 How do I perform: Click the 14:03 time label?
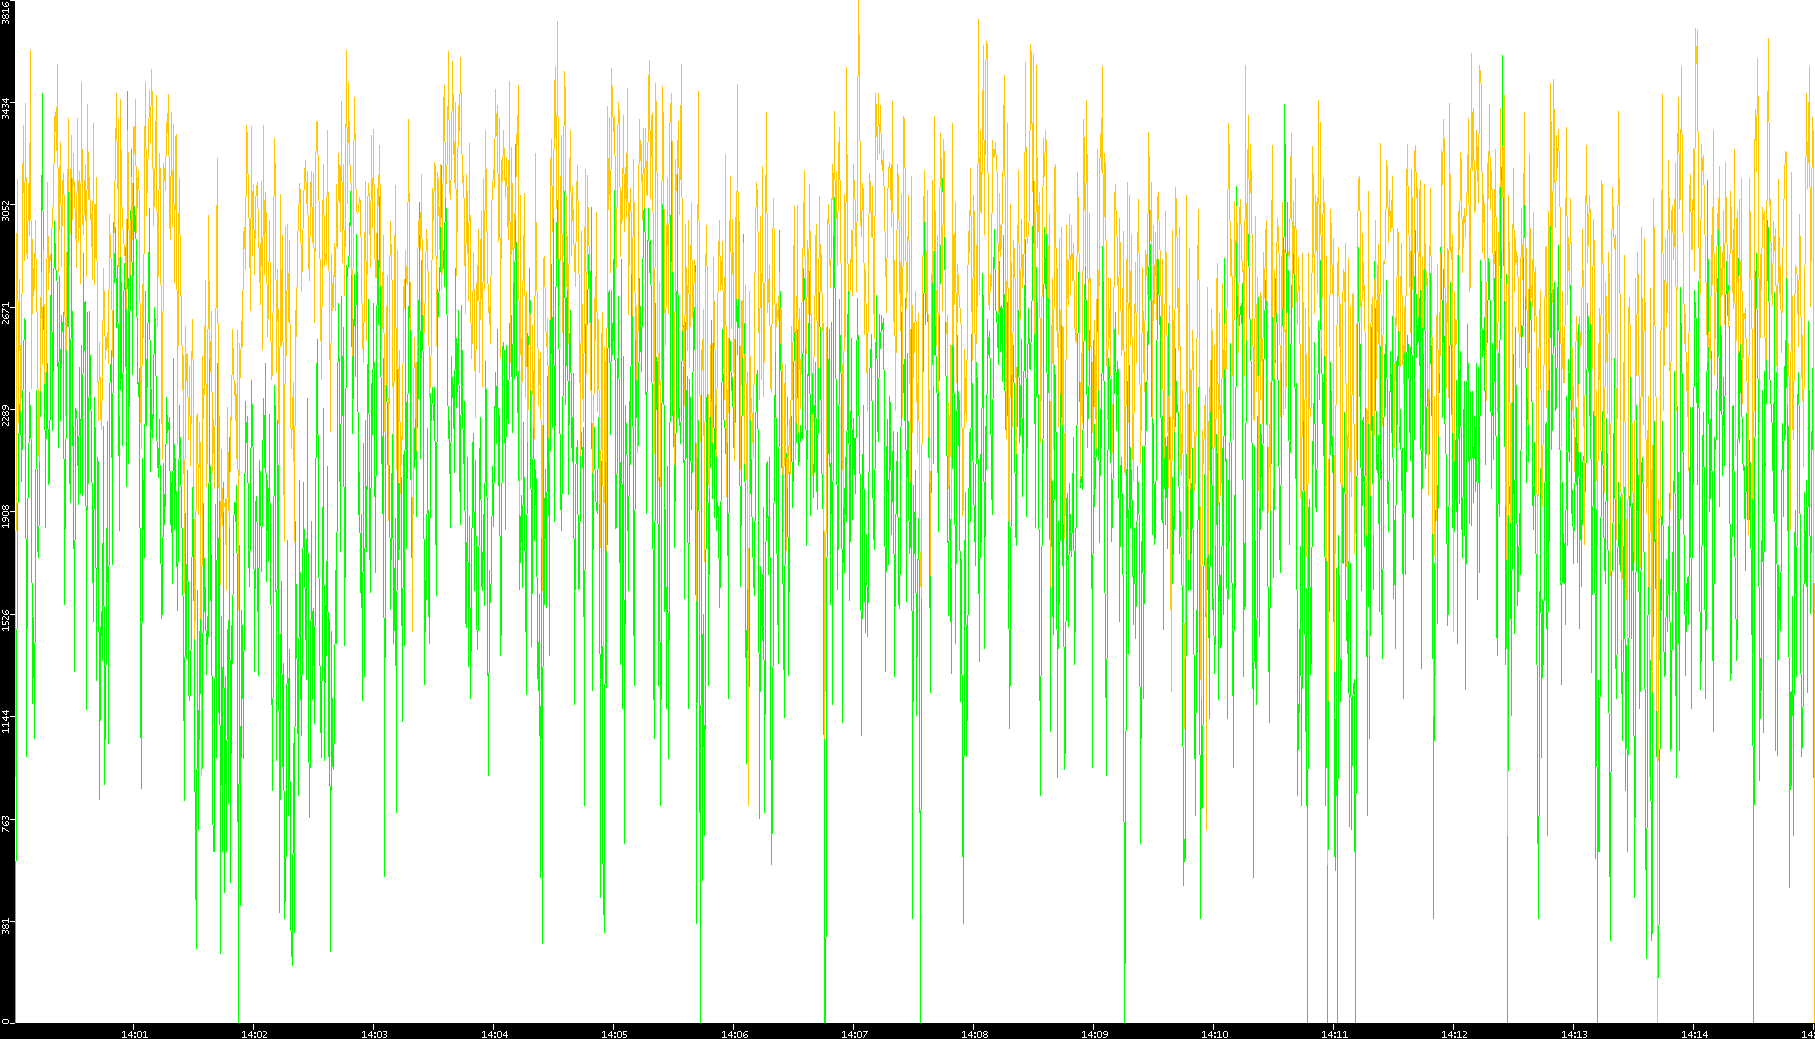pyautogui.click(x=374, y=1034)
